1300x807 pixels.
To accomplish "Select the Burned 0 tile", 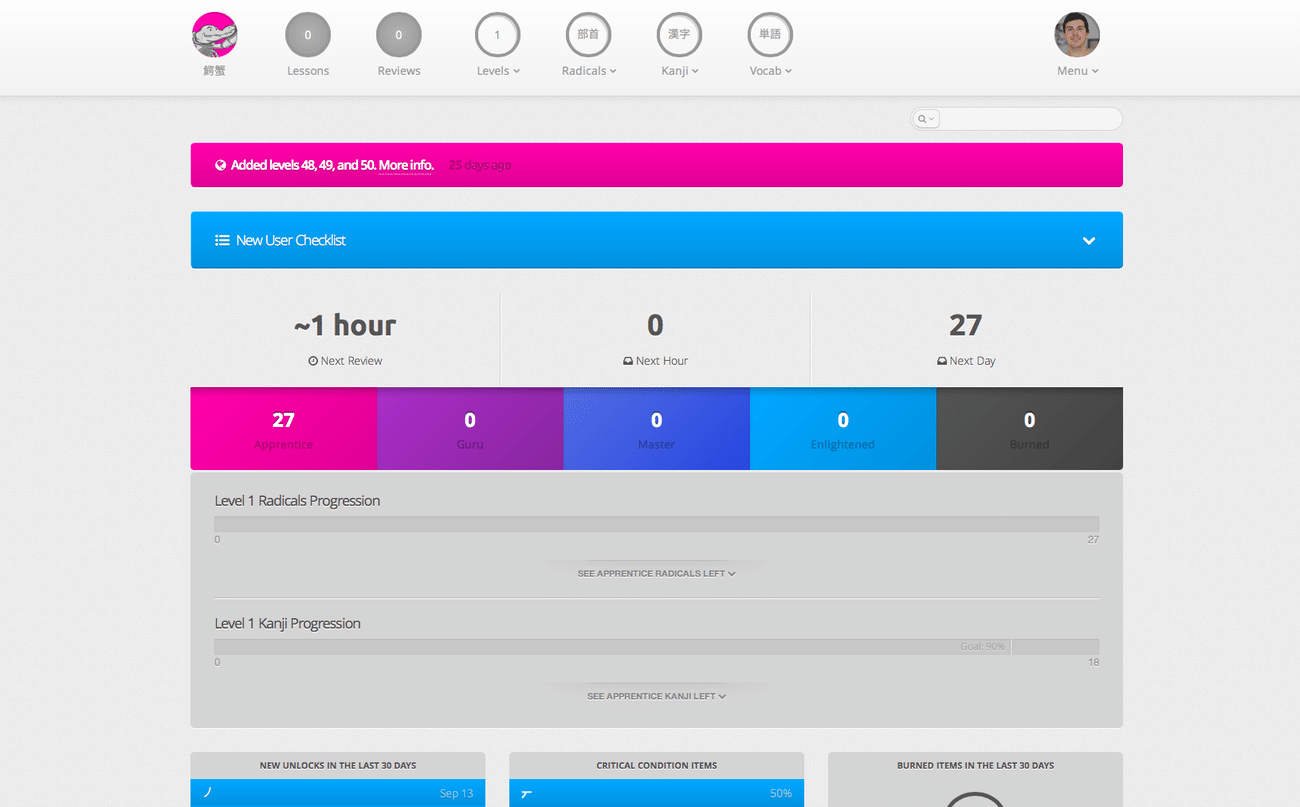I will [x=1030, y=428].
